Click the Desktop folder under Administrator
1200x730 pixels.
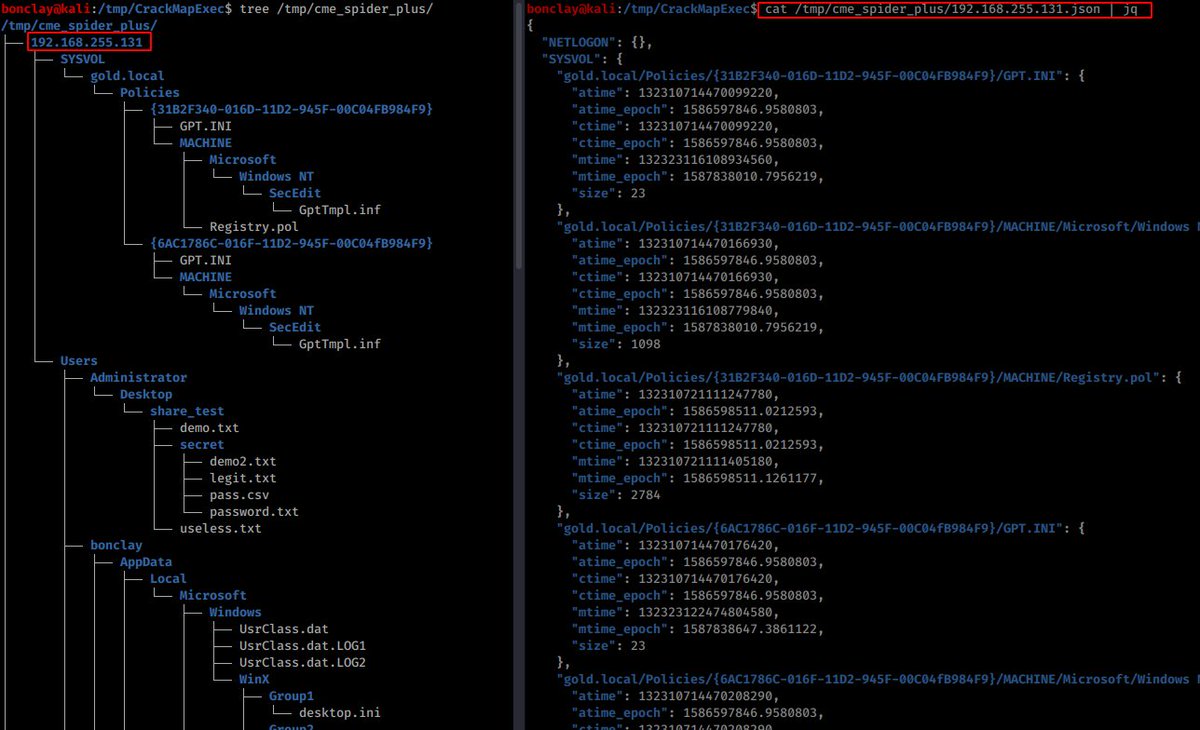point(146,394)
